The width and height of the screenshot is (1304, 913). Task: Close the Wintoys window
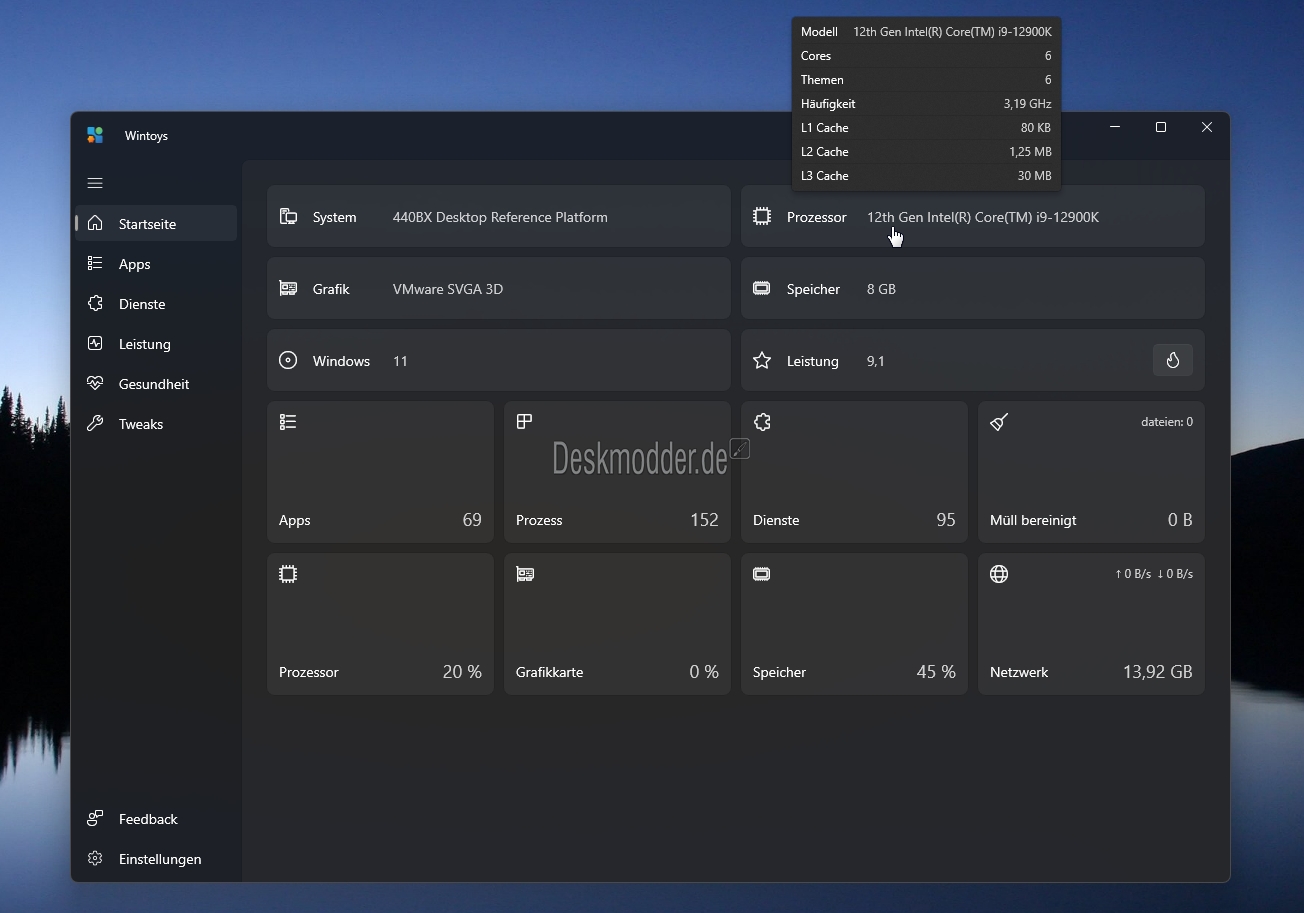coord(1207,127)
